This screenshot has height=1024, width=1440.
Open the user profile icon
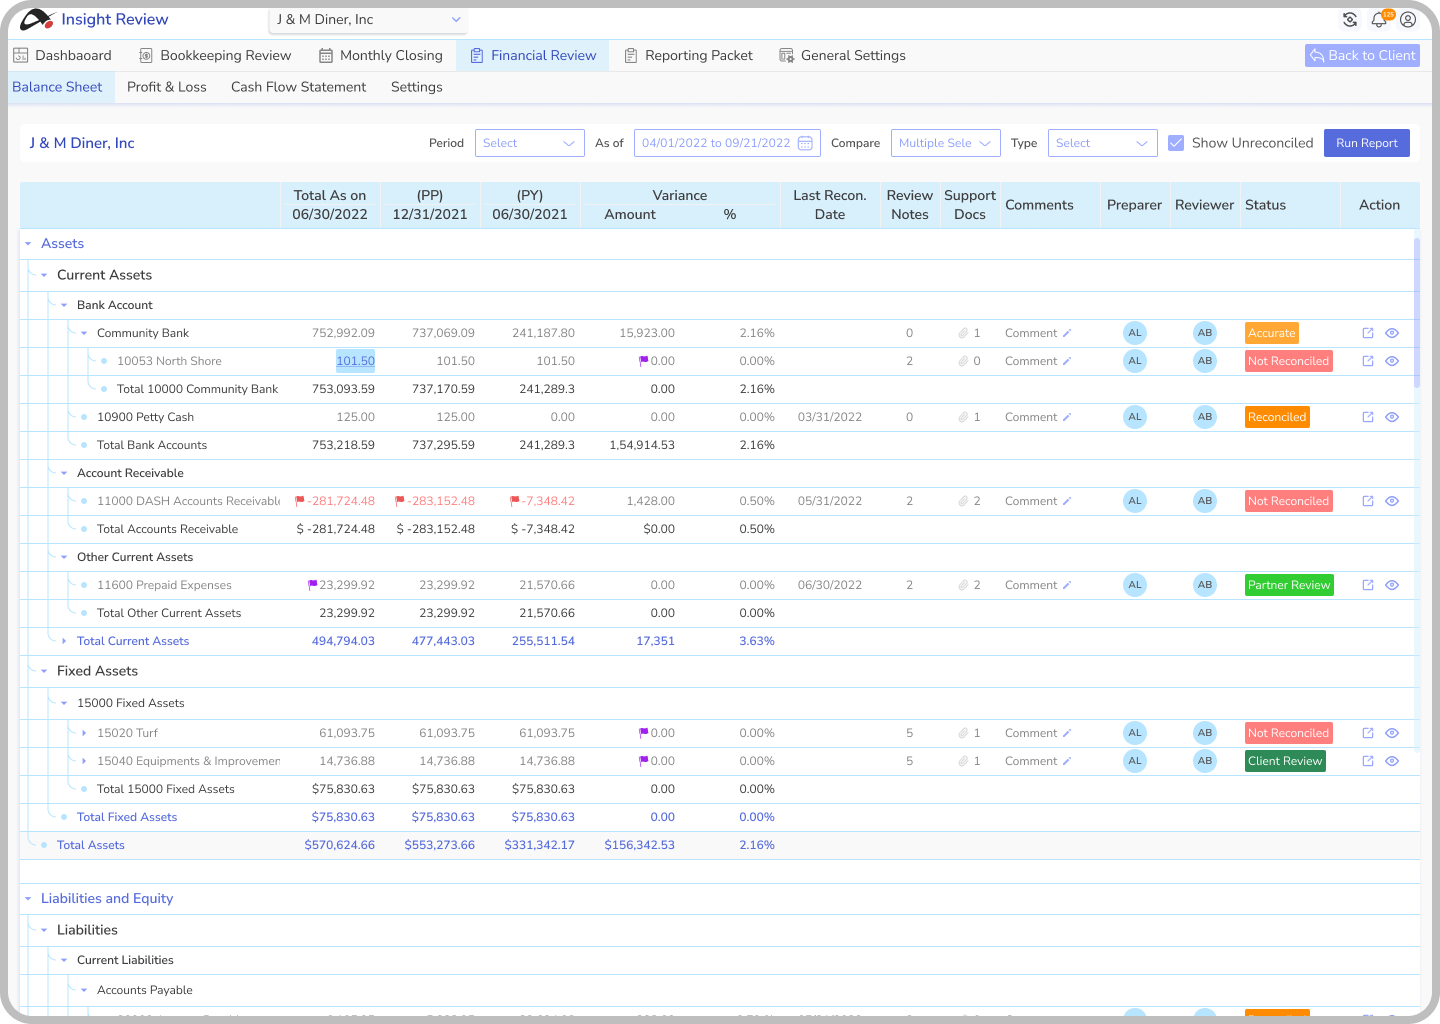point(1408,20)
